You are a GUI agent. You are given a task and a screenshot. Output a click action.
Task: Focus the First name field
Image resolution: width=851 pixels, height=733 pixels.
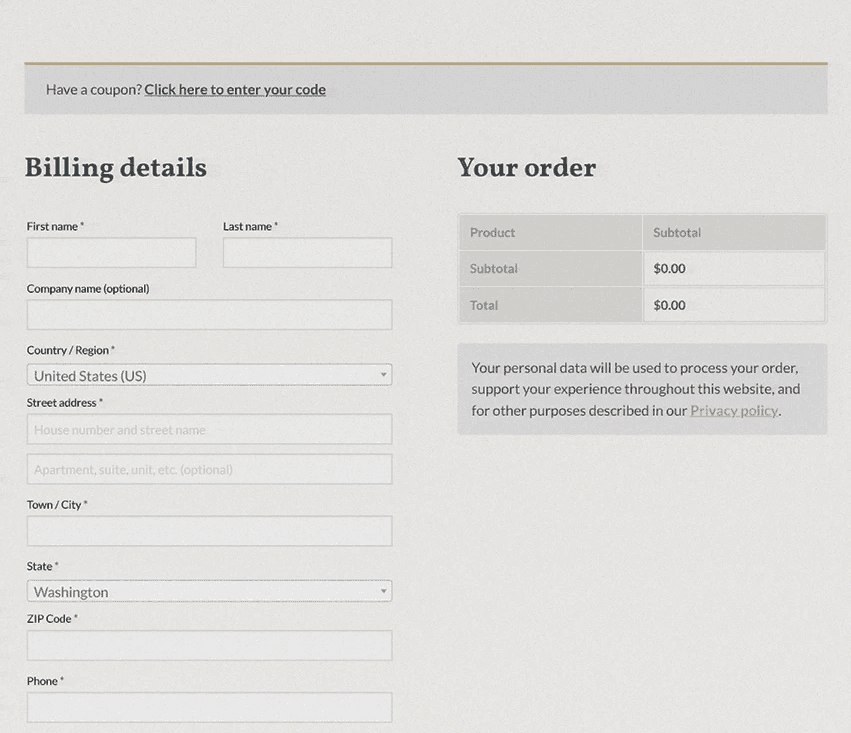[x=111, y=252]
